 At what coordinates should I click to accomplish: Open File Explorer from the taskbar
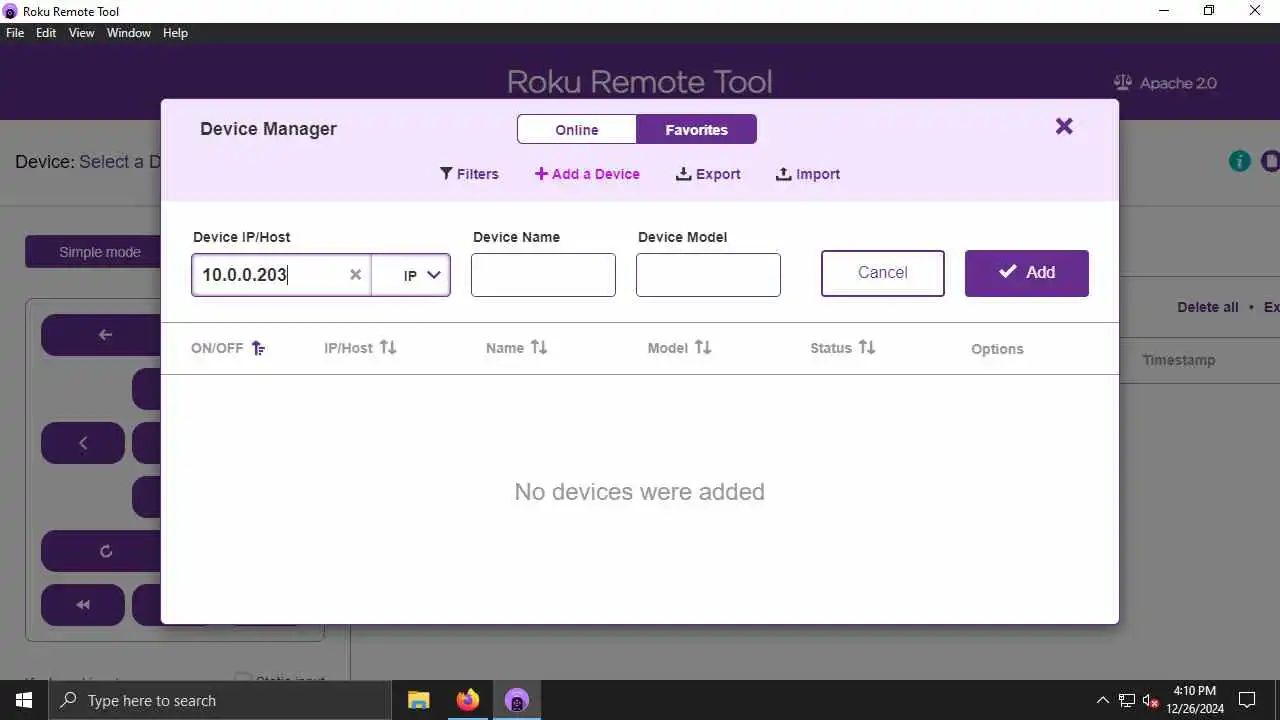click(418, 700)
